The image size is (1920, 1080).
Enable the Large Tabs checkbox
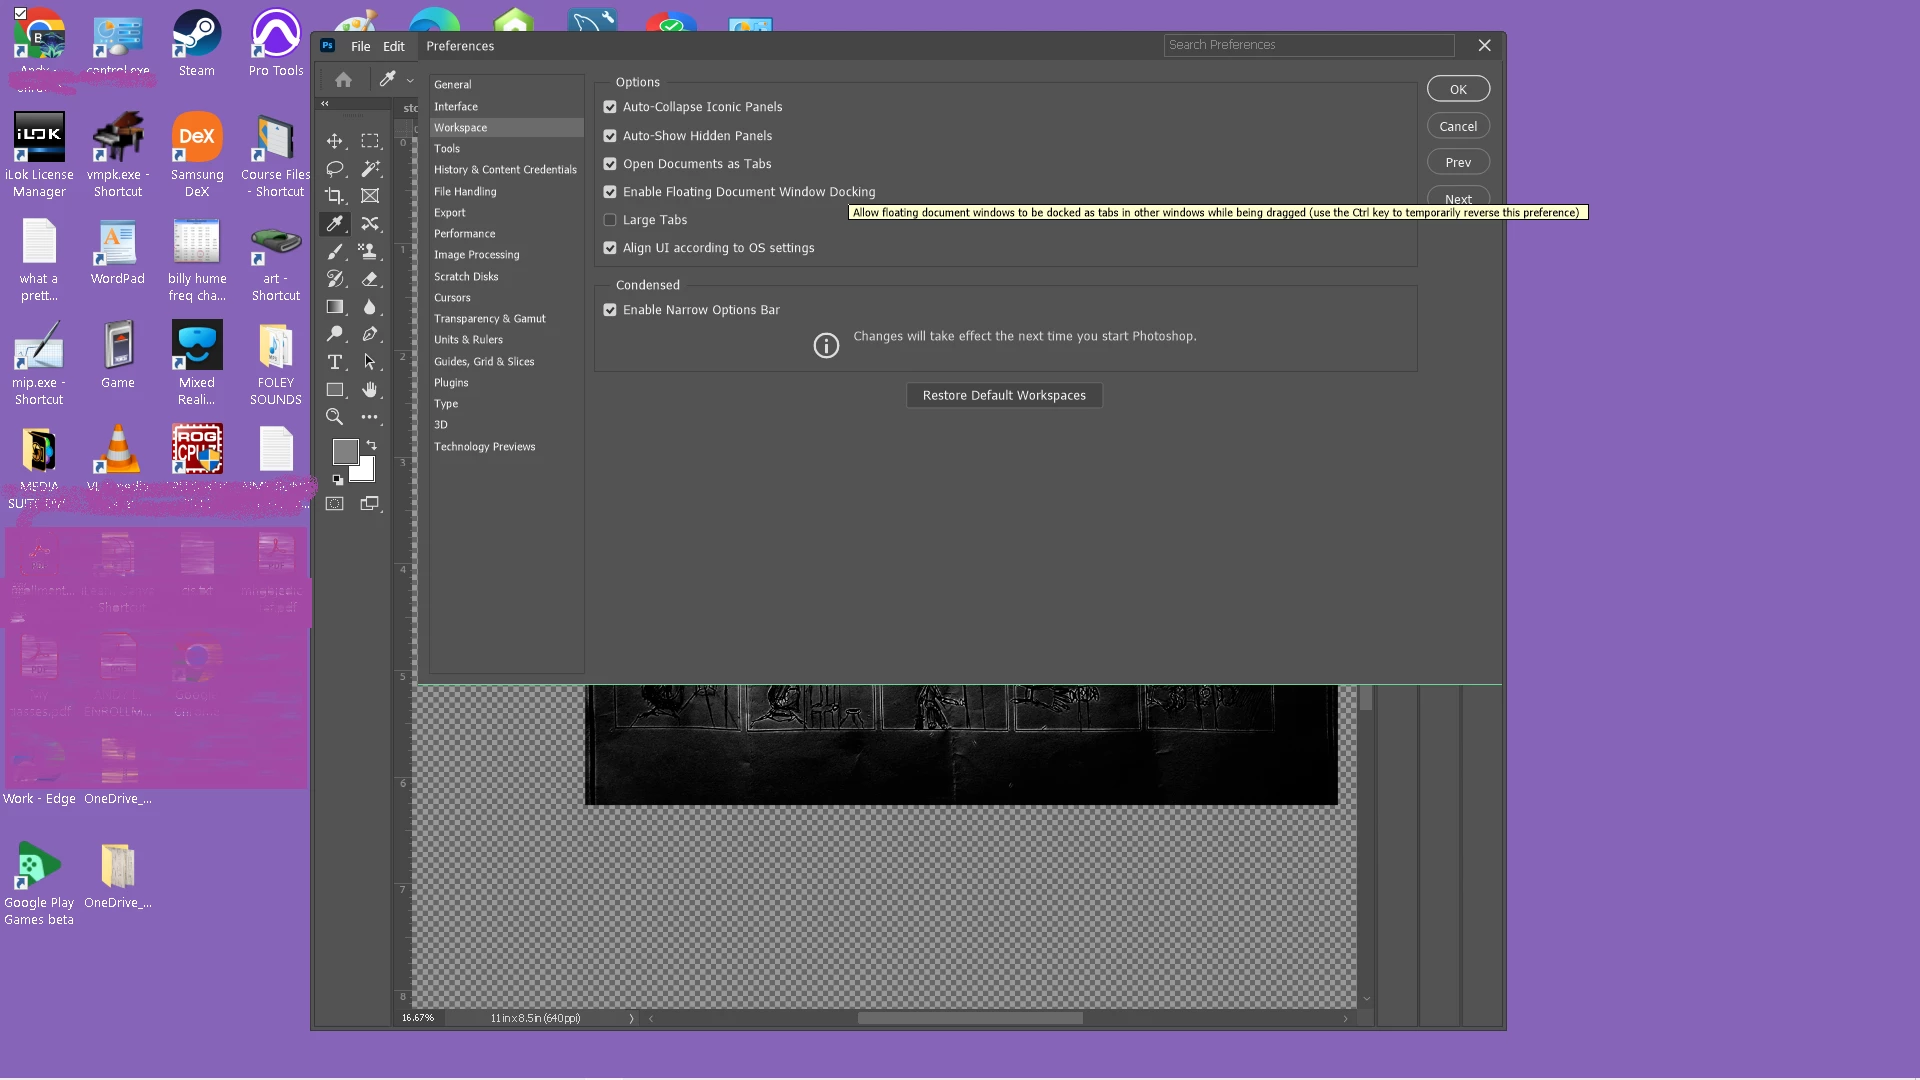point(610,220)
